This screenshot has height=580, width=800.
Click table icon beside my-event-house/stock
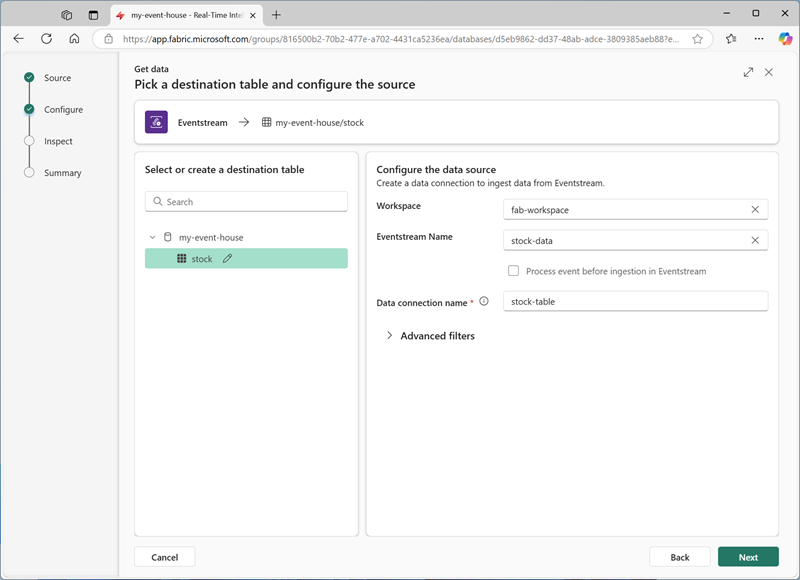point(266,122)
